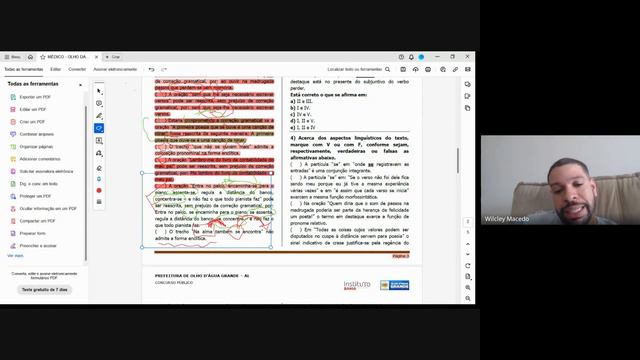Open the help icon in title bar
The image size is (640, 360).
click(x=401, y=57)
